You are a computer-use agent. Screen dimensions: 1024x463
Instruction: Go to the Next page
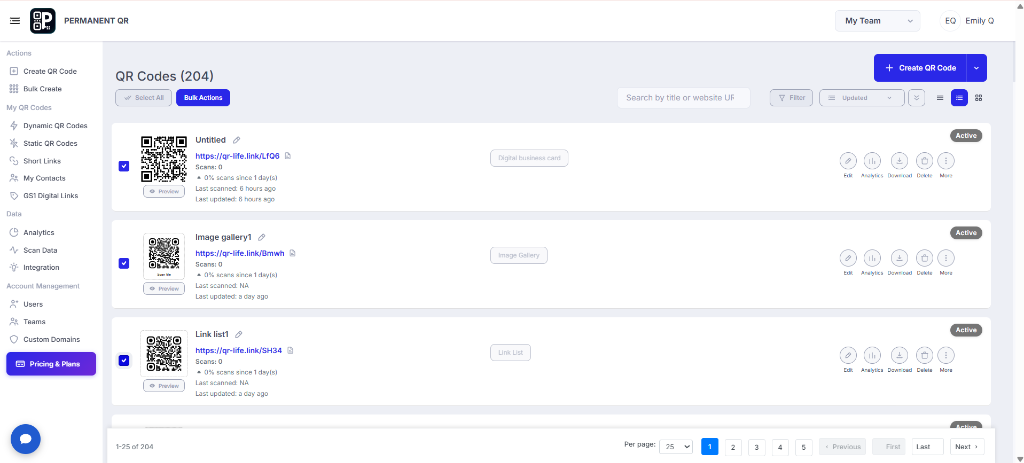coord(967,447)
